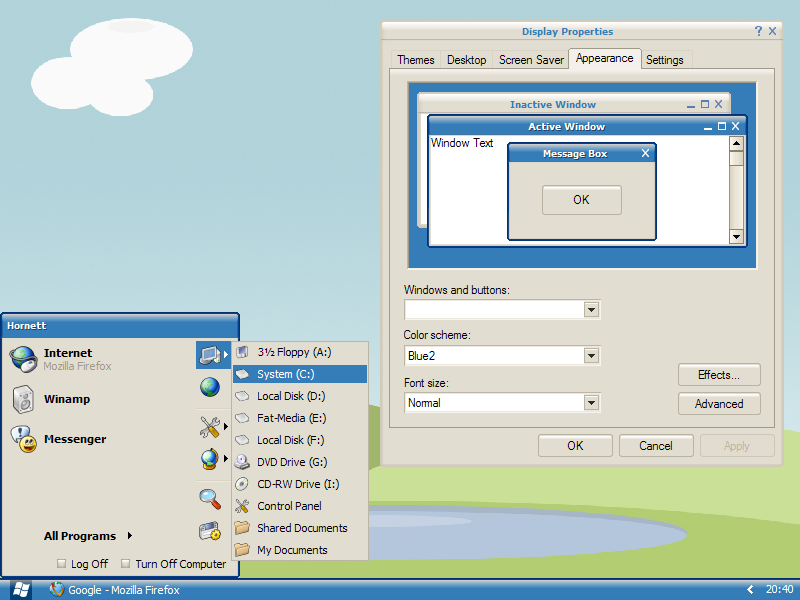Click the Control Panel tools icon in submenu
Viewport: 800px width, 600px height.
[242, 506]
